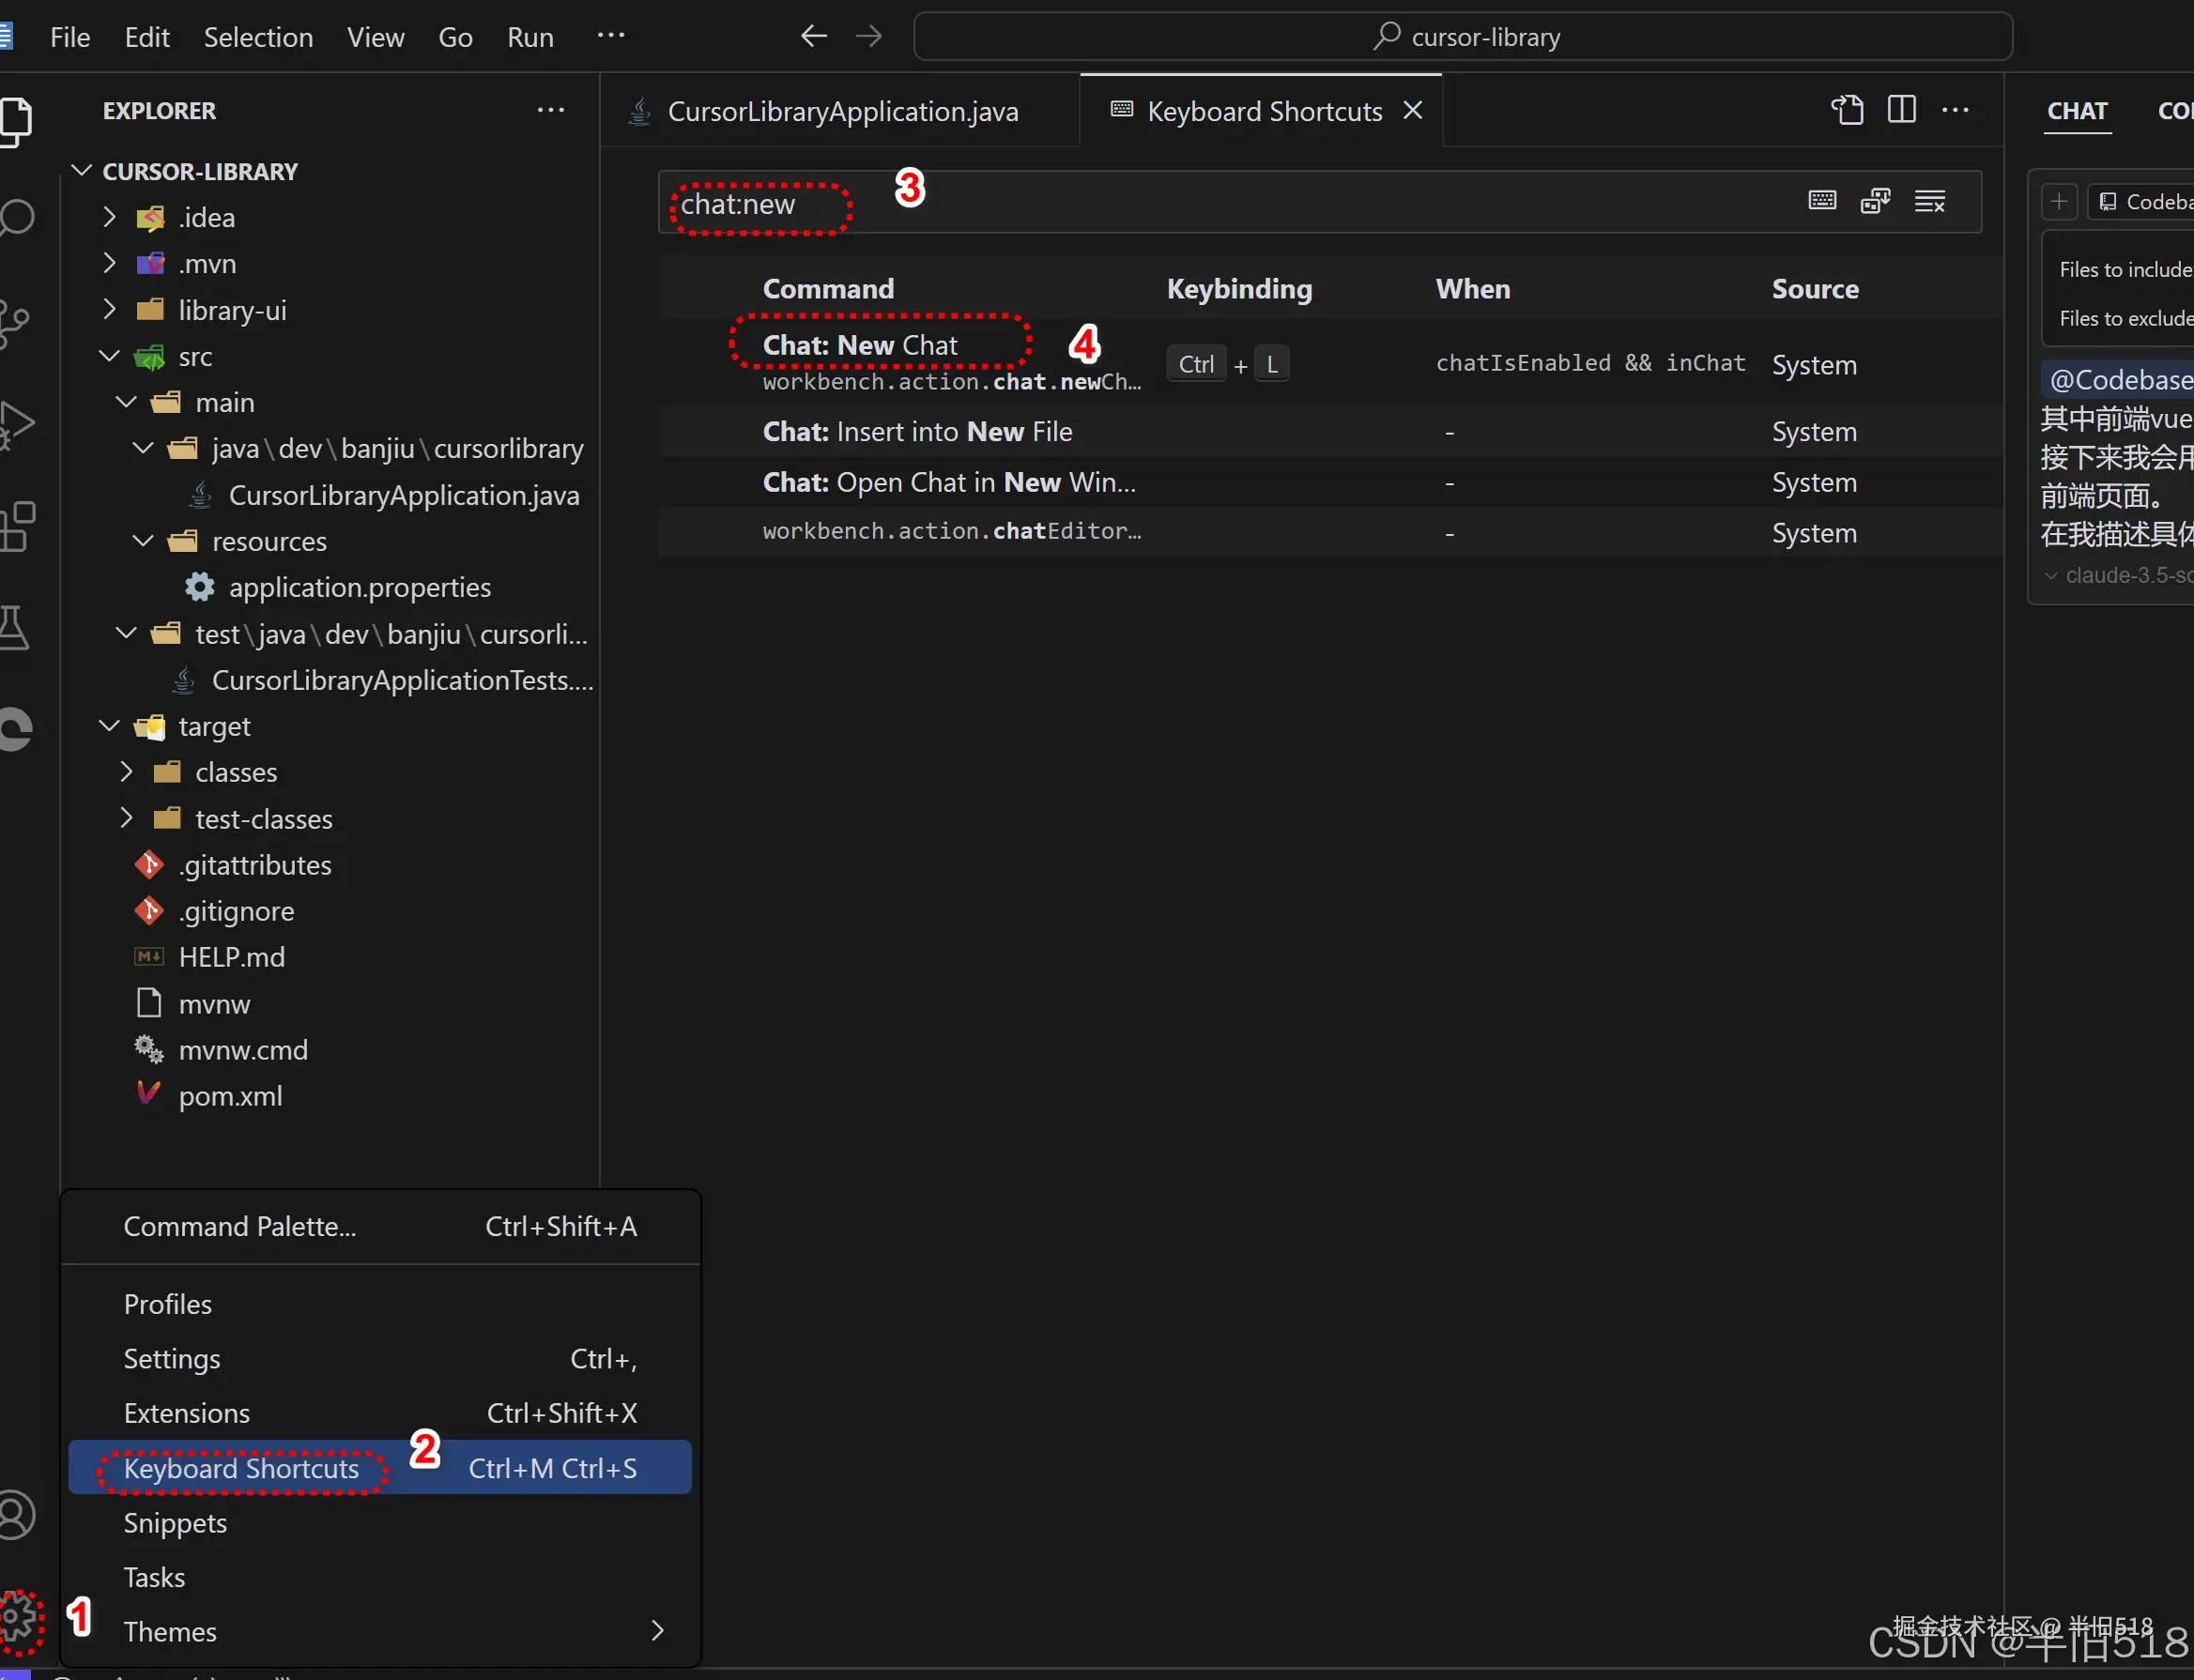Click the Chat: New Chat command row
Viewport: 2194px width, 1680px height.
pyautogui.click(x=860, y=346)
